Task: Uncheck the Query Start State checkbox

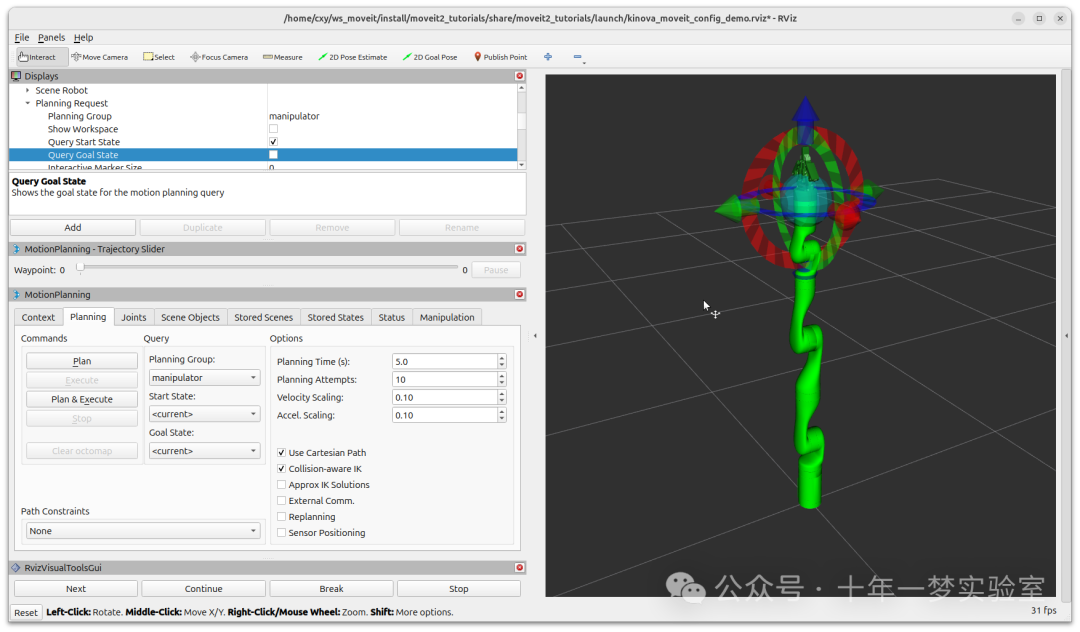Action: tap(273, 142)
